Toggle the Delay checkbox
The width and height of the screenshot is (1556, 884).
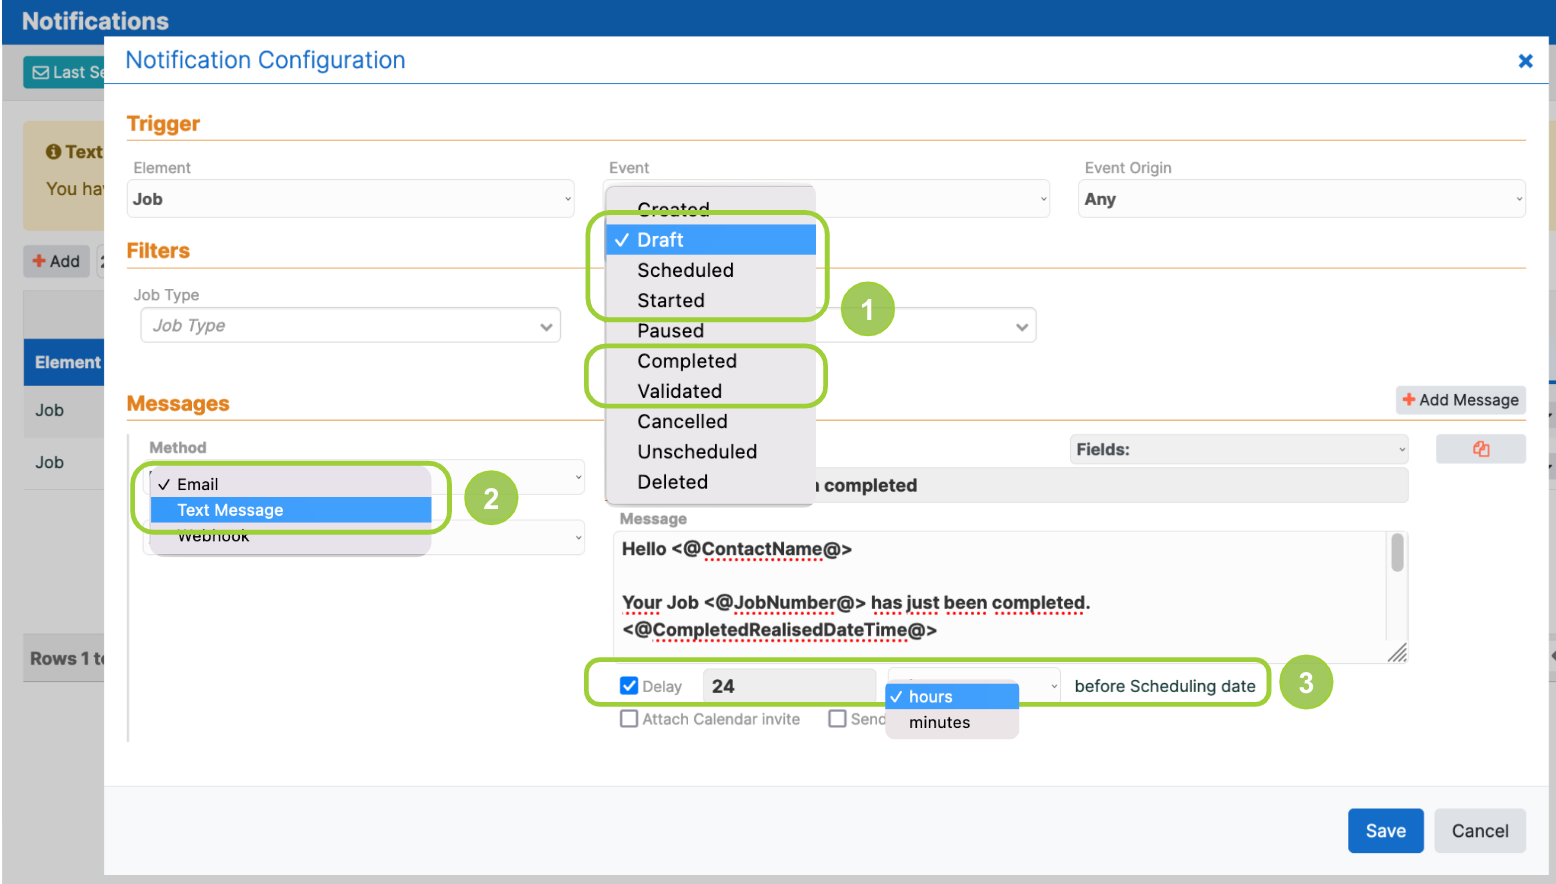tap(629, 685)
